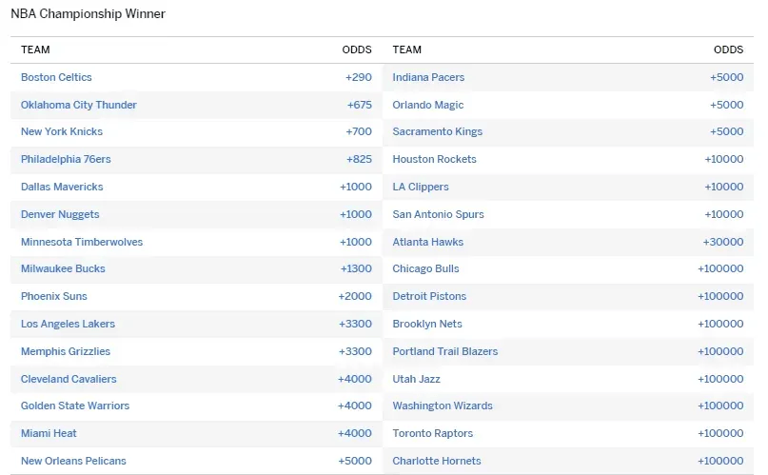The height and width of the screenshot is (475, 768).
Task: Open the Boston Celtics team link
Action: tap(56, 77)
